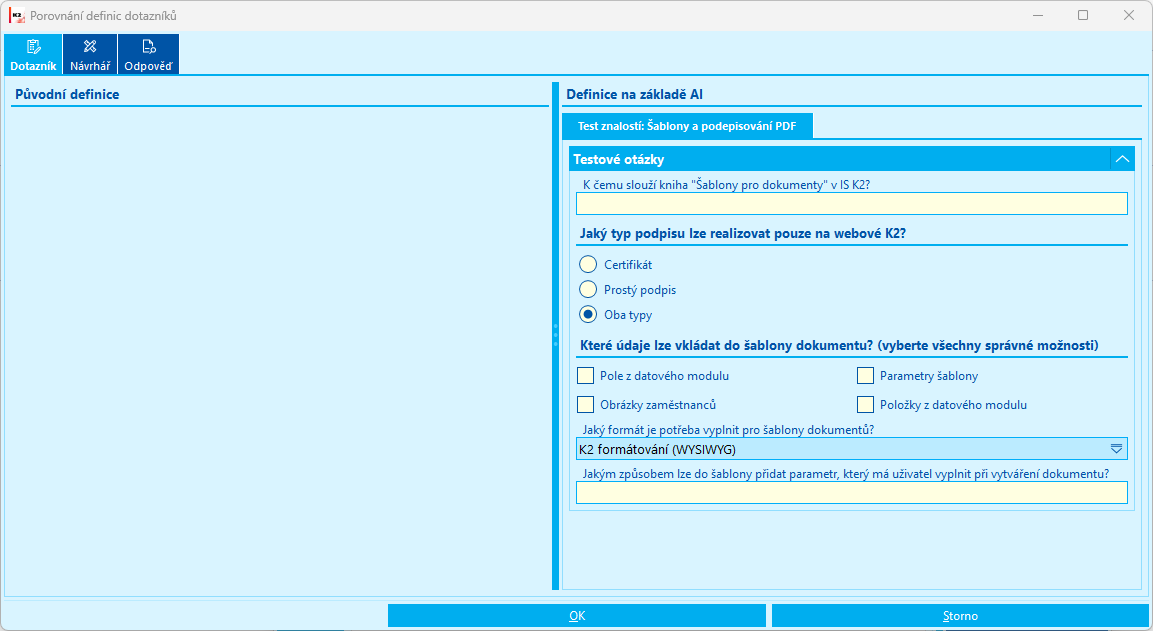This screenshot has width=1153, height=631.
Task: Click the Definice na základě AI heading
Action: point(635,94)
